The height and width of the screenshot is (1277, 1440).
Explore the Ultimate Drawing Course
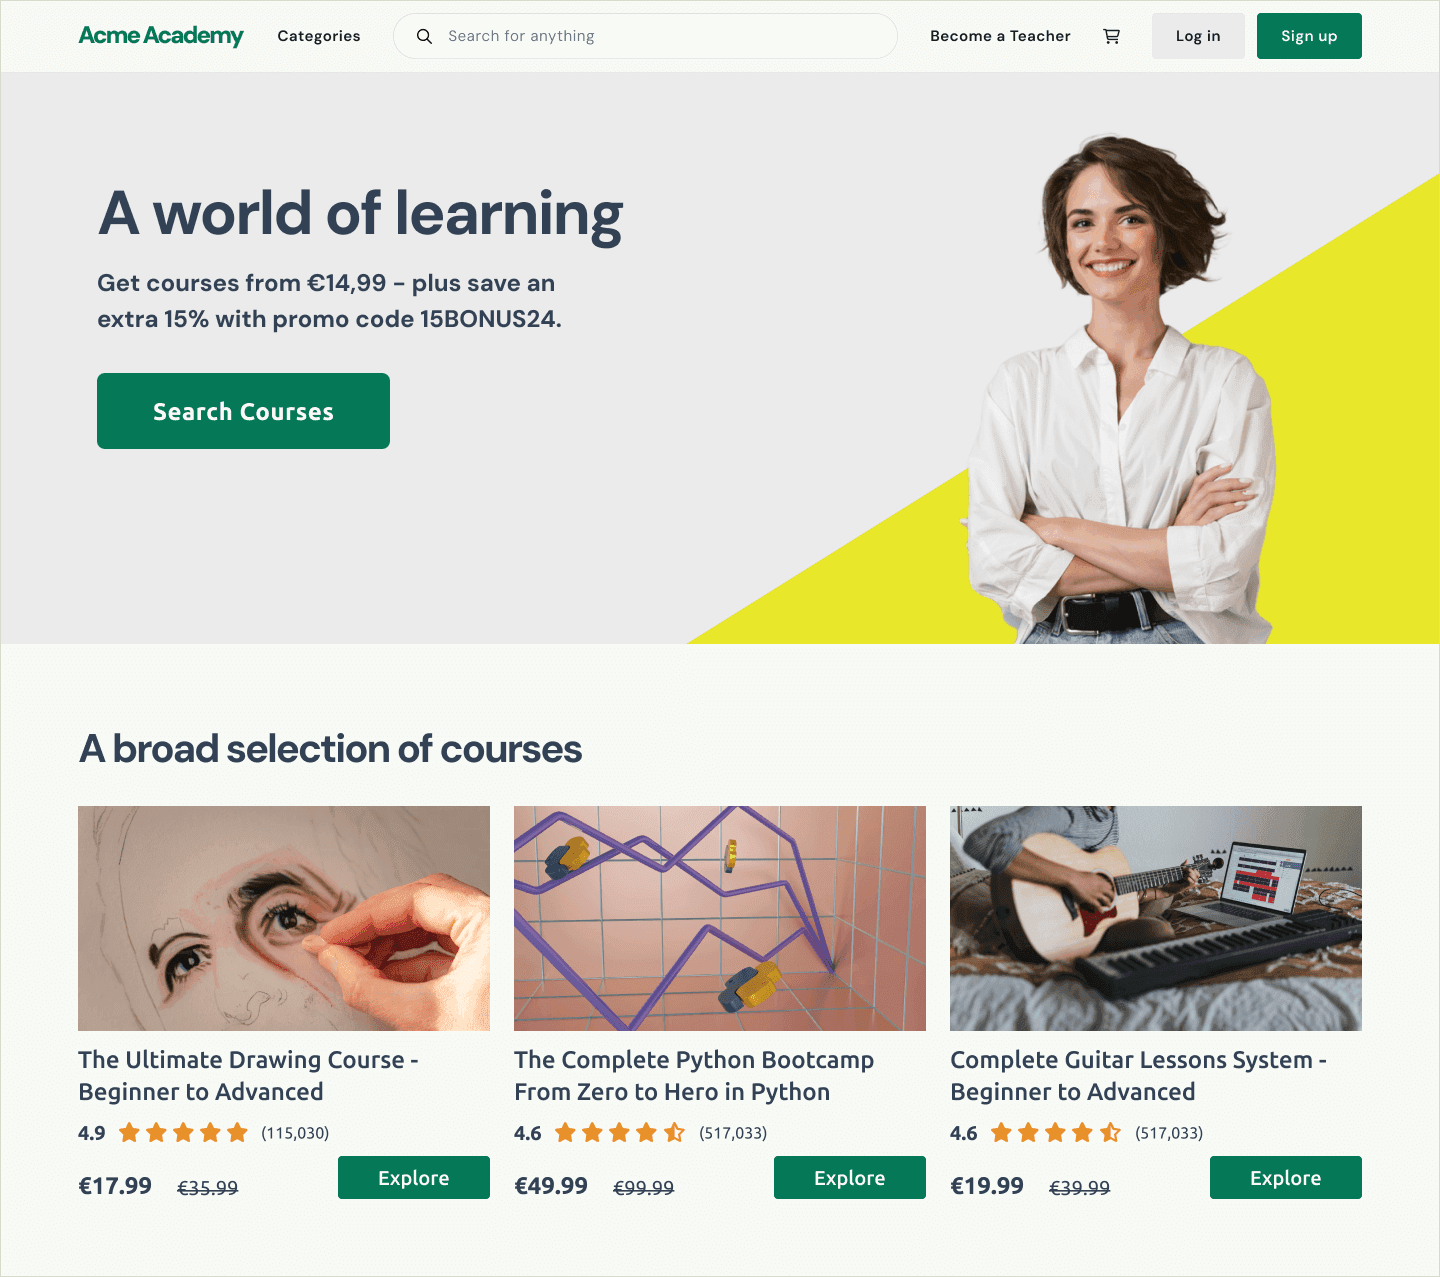click(414, 1178)
